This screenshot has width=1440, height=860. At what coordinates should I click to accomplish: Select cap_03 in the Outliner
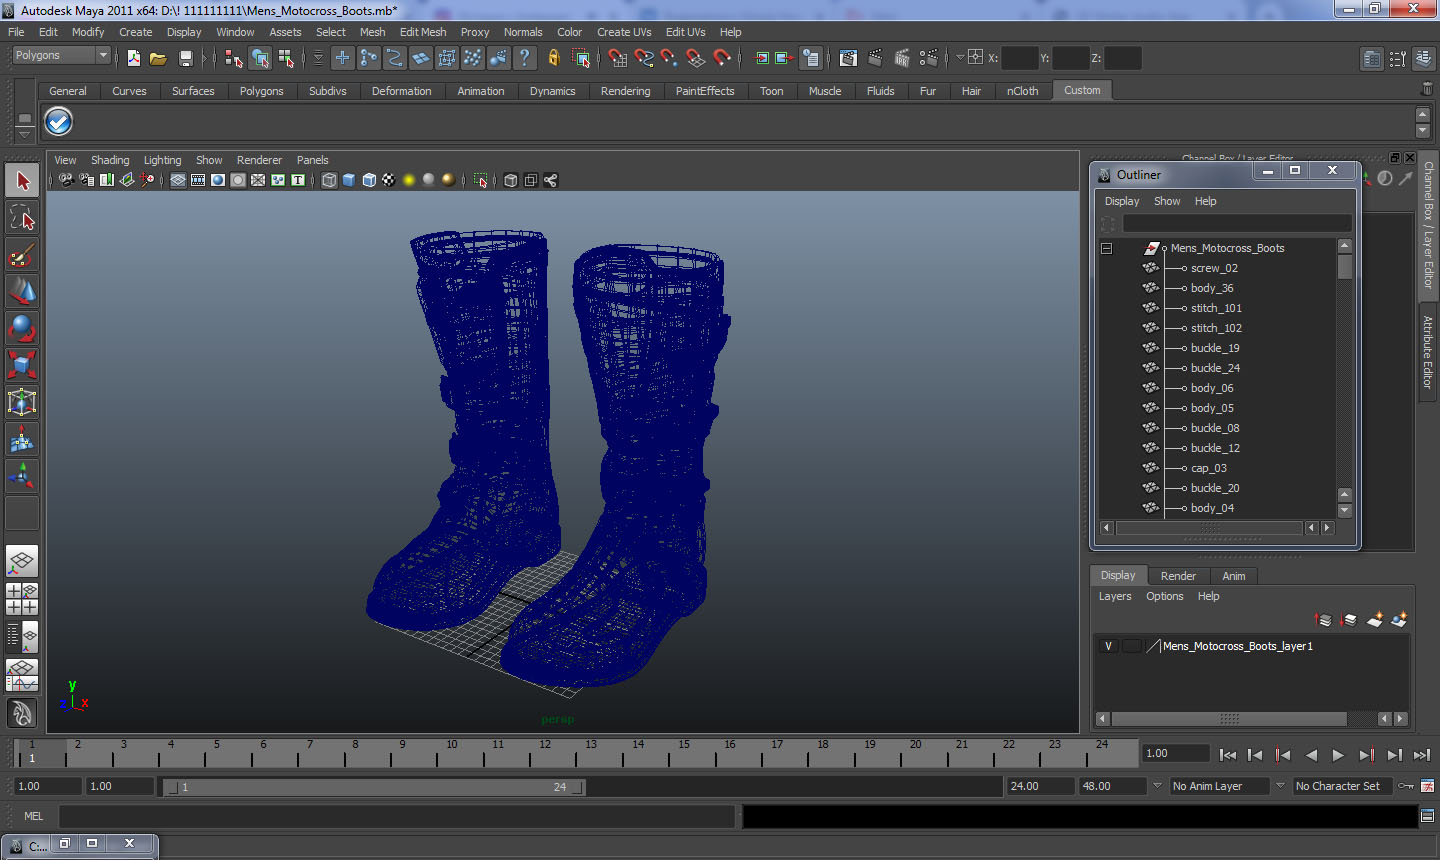pos(1208,468)
